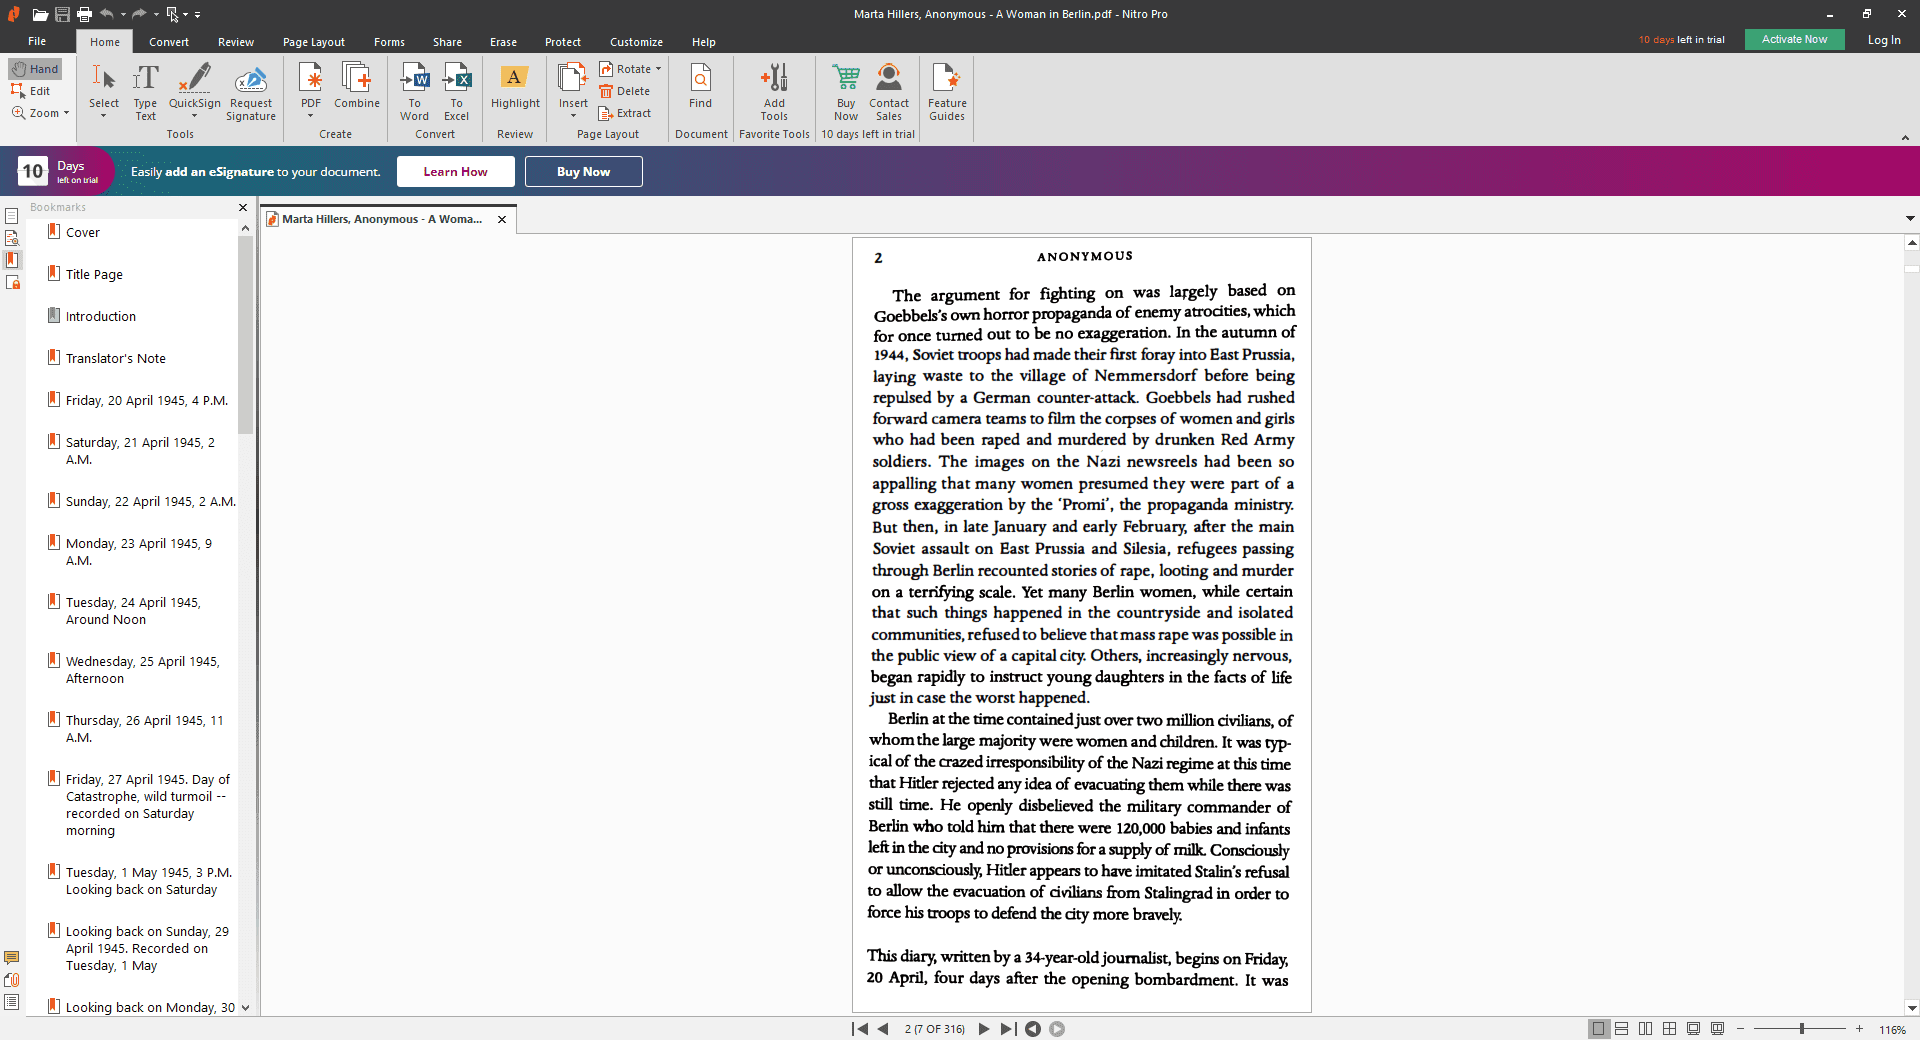
Task: Open Feature Guides
Action: [x=947, y=92]
